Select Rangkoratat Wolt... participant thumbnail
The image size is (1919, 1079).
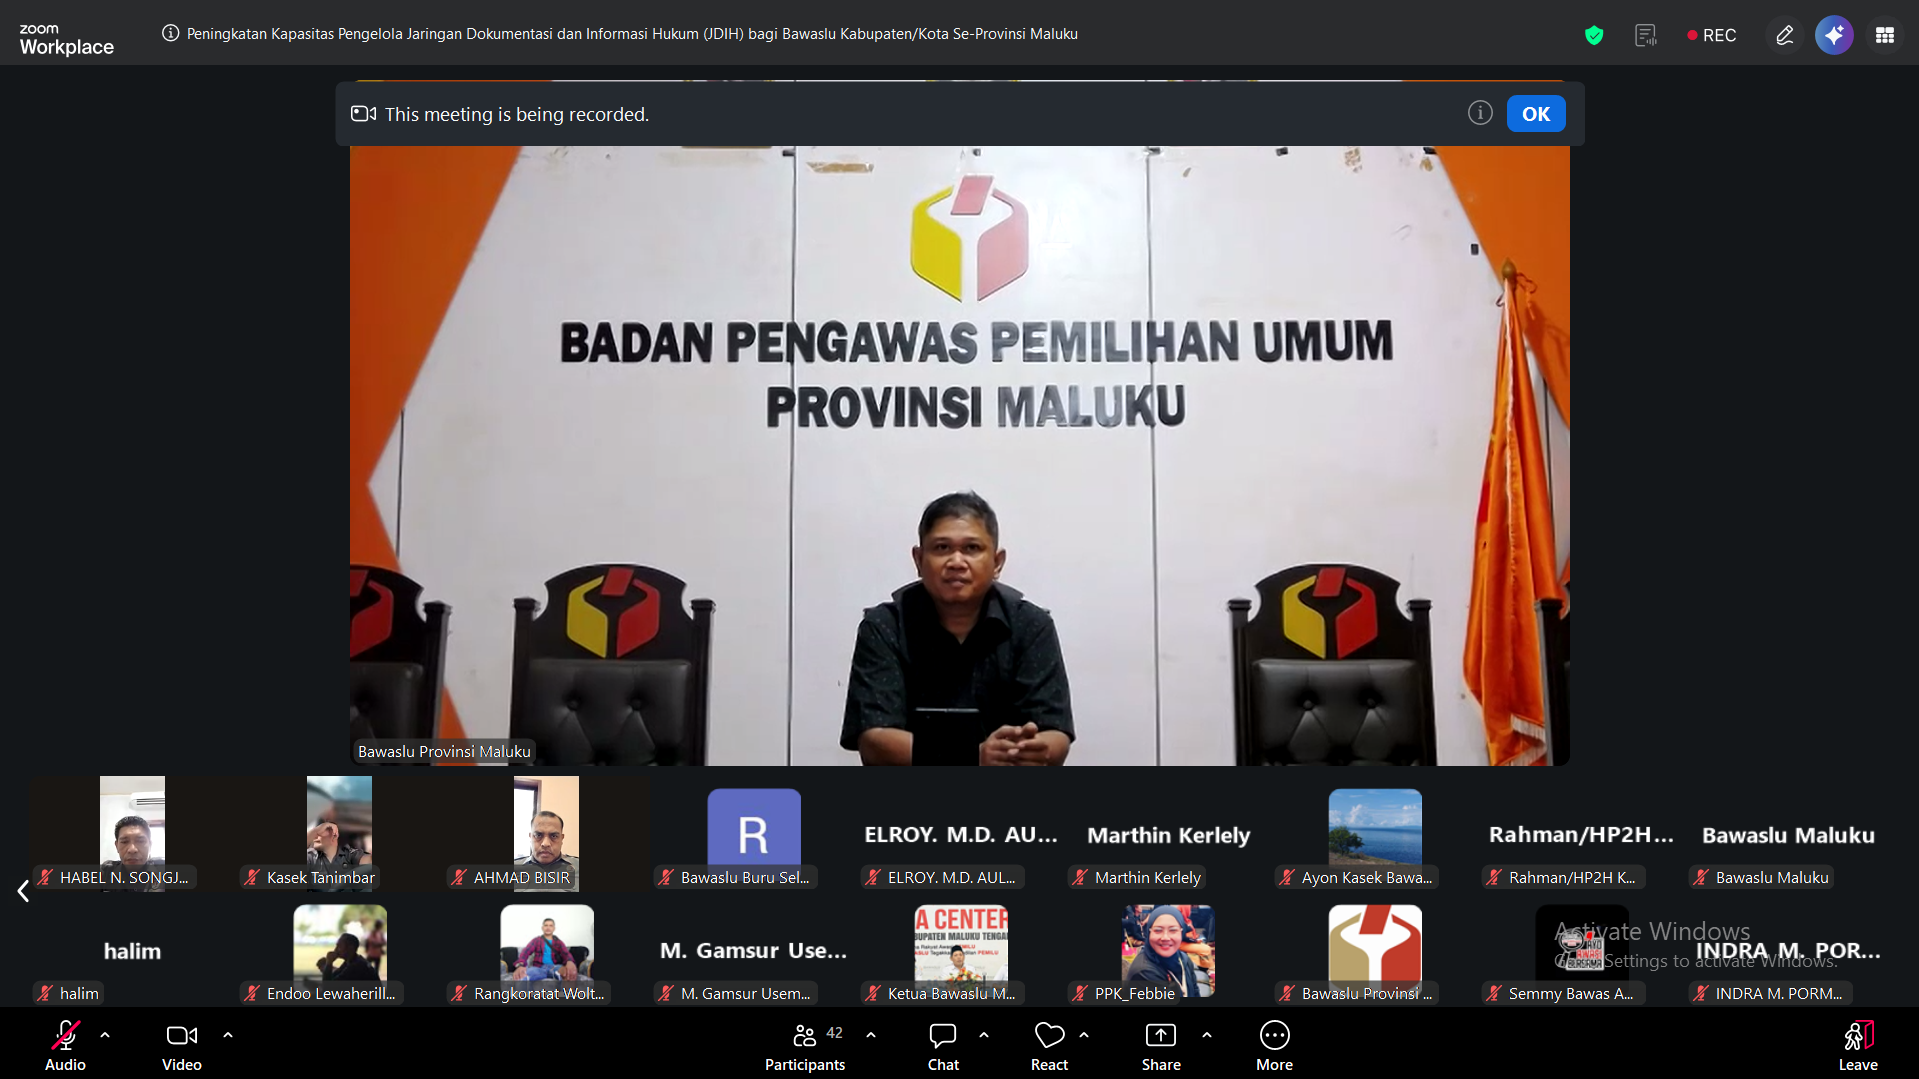[x=546, y=949]
